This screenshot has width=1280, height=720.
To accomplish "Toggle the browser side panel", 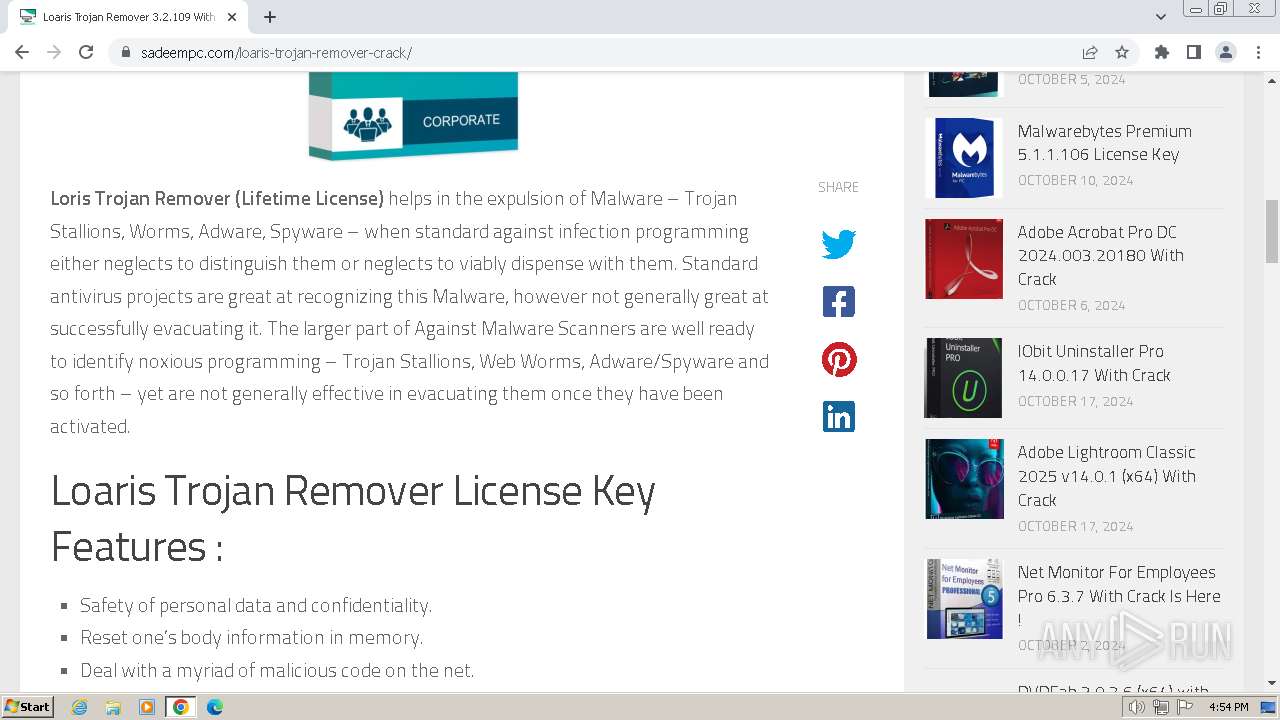I will pyautogui.click(x=1193, y=52).
